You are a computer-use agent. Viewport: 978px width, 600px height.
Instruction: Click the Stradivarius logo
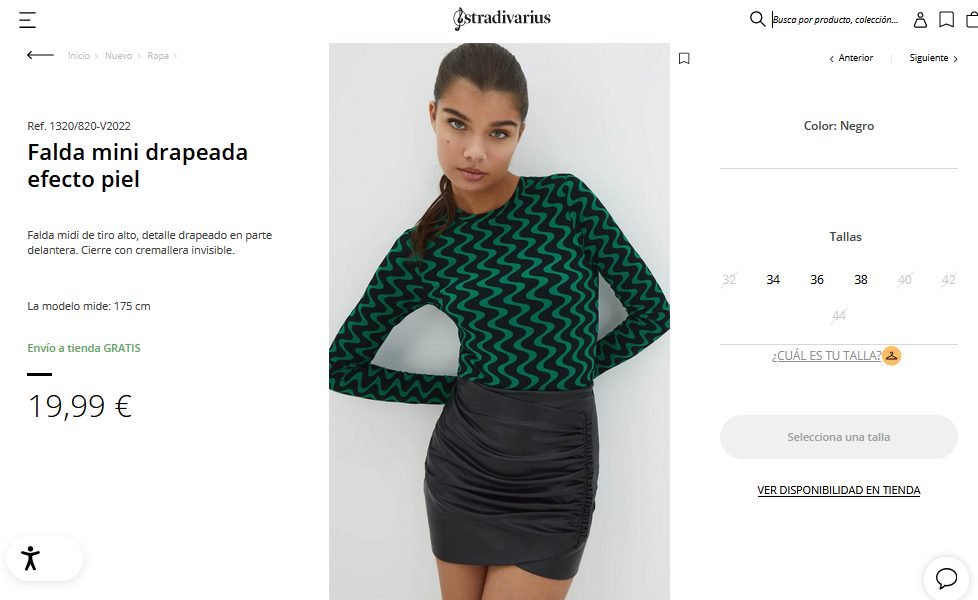pyautogui.click(x=502, y=19)
